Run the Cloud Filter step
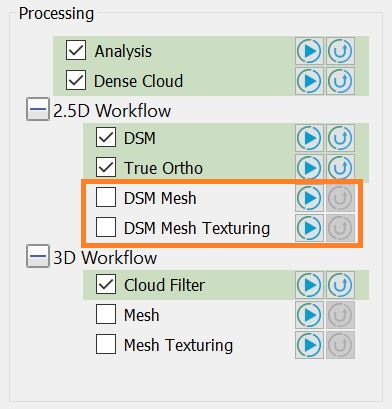 309,285
